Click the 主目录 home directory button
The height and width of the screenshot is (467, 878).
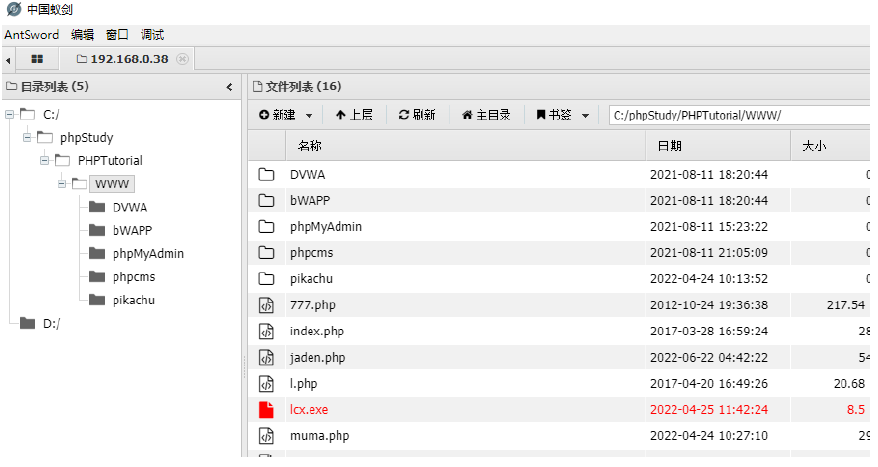(486, 115)
